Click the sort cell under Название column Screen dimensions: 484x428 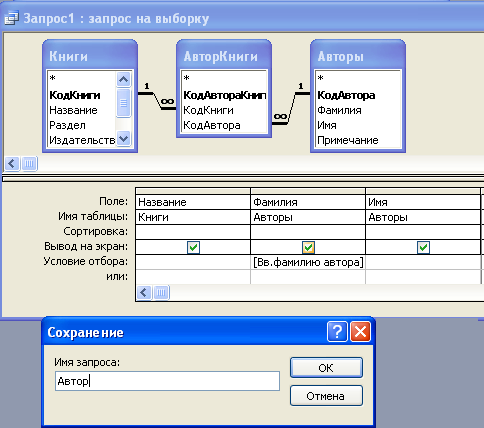(x=193, y=232)
